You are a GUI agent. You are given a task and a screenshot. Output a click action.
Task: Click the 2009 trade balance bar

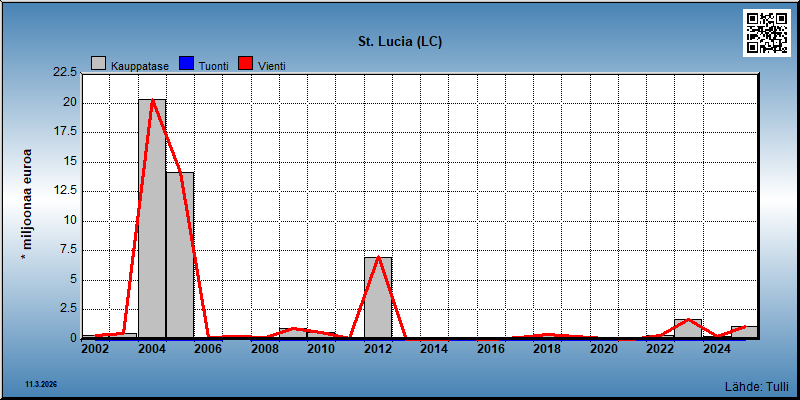pos(293,333)
